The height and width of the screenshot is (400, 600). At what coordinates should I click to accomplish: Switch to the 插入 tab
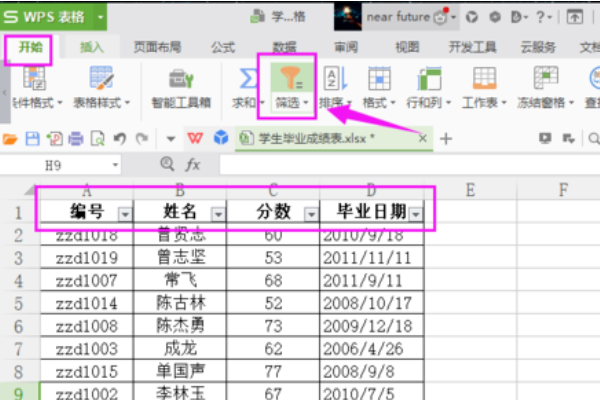click(92, 47)
